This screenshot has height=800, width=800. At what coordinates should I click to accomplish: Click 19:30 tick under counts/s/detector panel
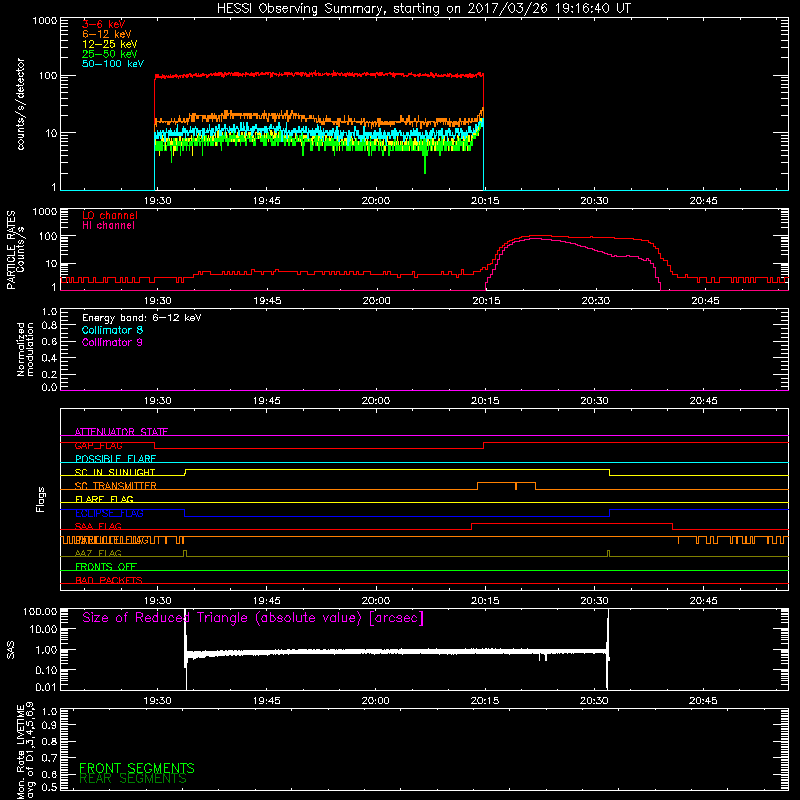click(x=157, y=201)
